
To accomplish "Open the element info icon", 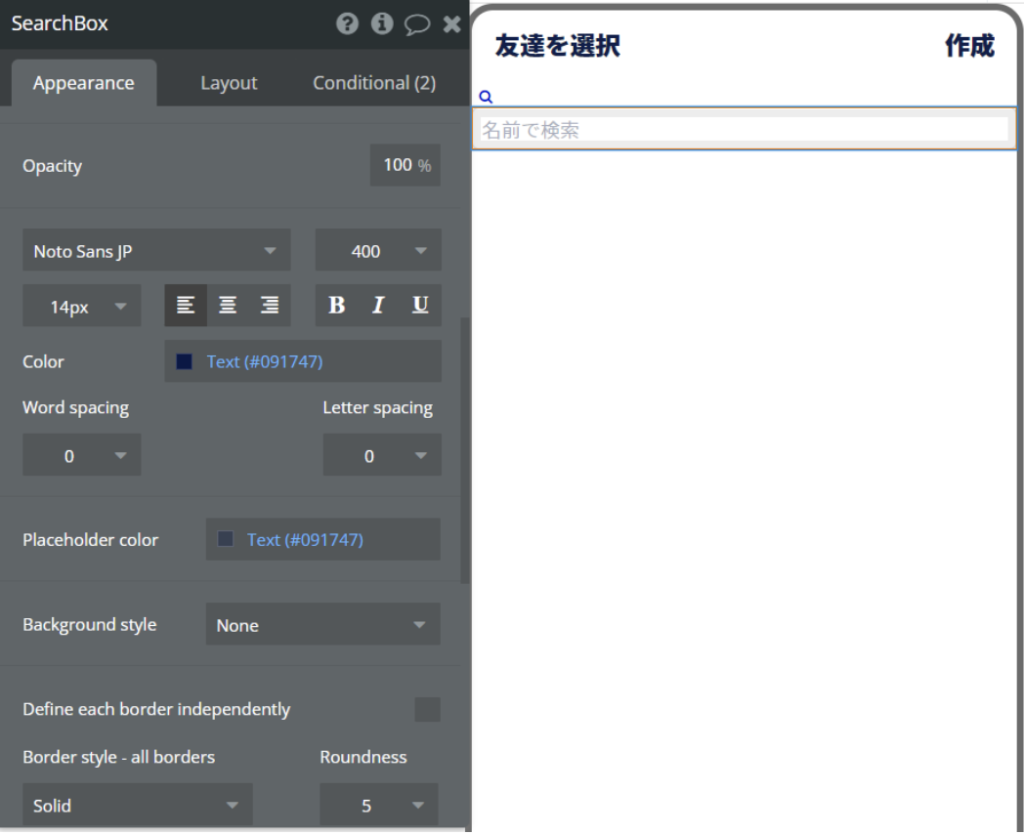I will point(382,24).
